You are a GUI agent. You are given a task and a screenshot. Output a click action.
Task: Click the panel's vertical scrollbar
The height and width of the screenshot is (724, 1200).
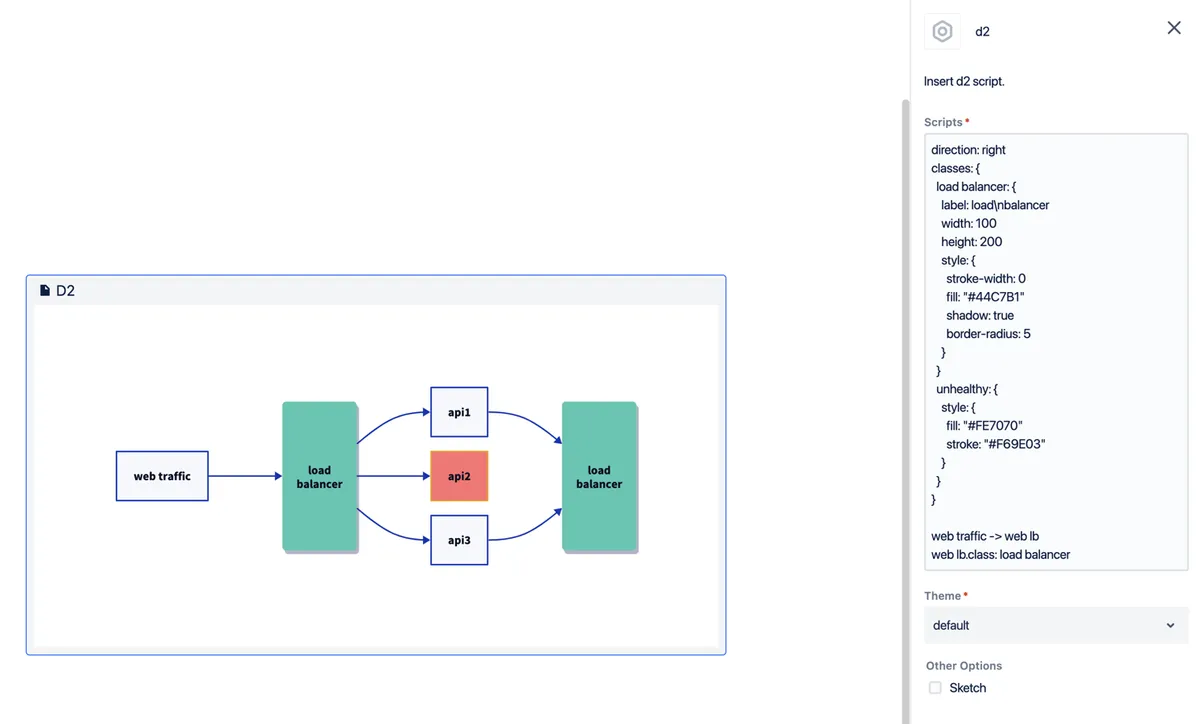pyautogui.click(x=906, y=410)
